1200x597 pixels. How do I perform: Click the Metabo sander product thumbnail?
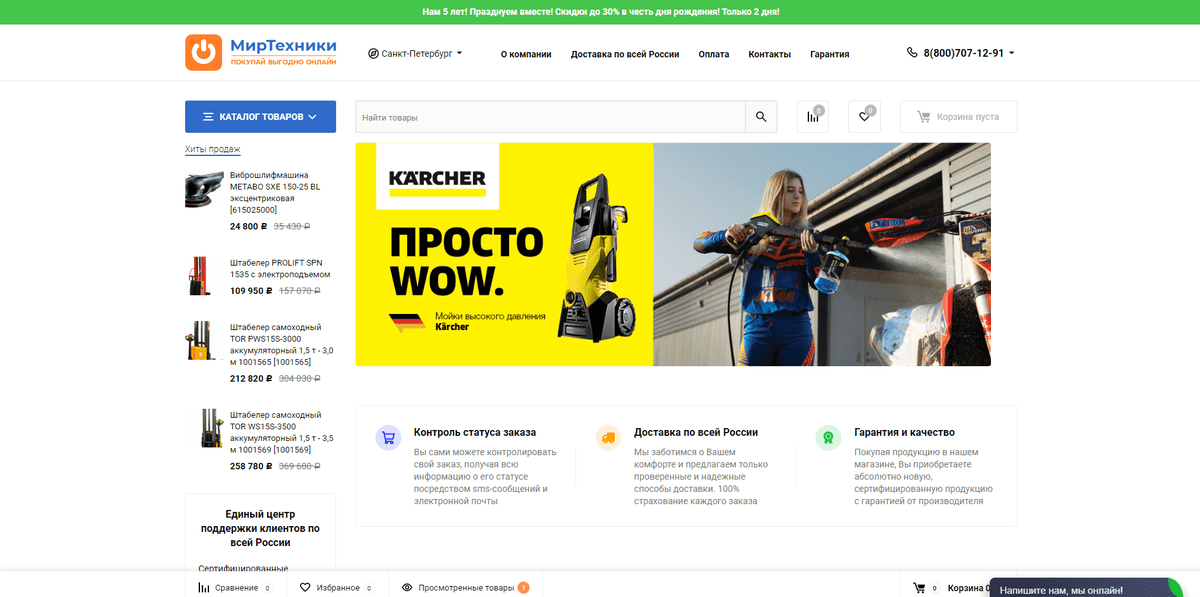point(204,190)
